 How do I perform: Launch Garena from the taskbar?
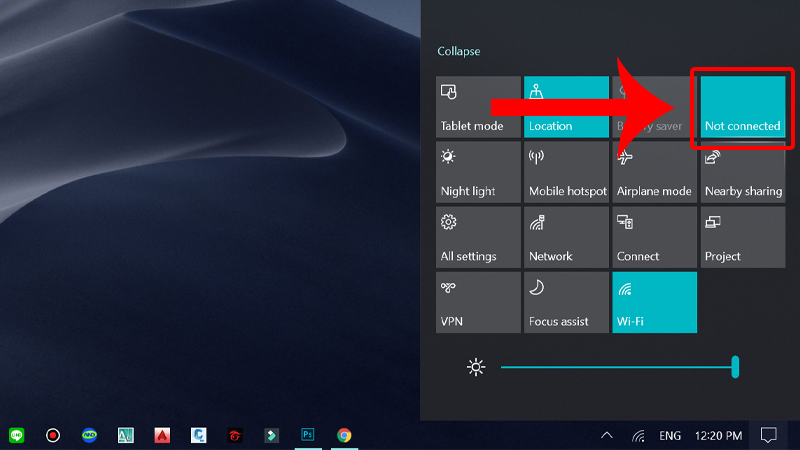pos(235,435)
